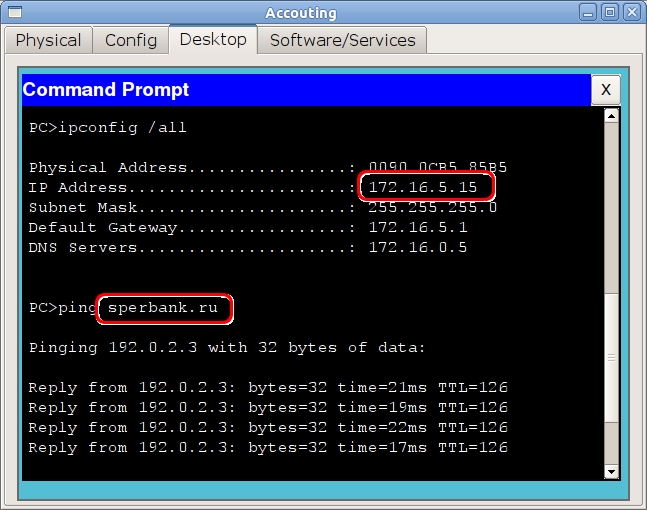Screen dimensions: 647x510
Task: Open the window menu icon in title bar
Action: pyautogui.click(x=12, y=12)
